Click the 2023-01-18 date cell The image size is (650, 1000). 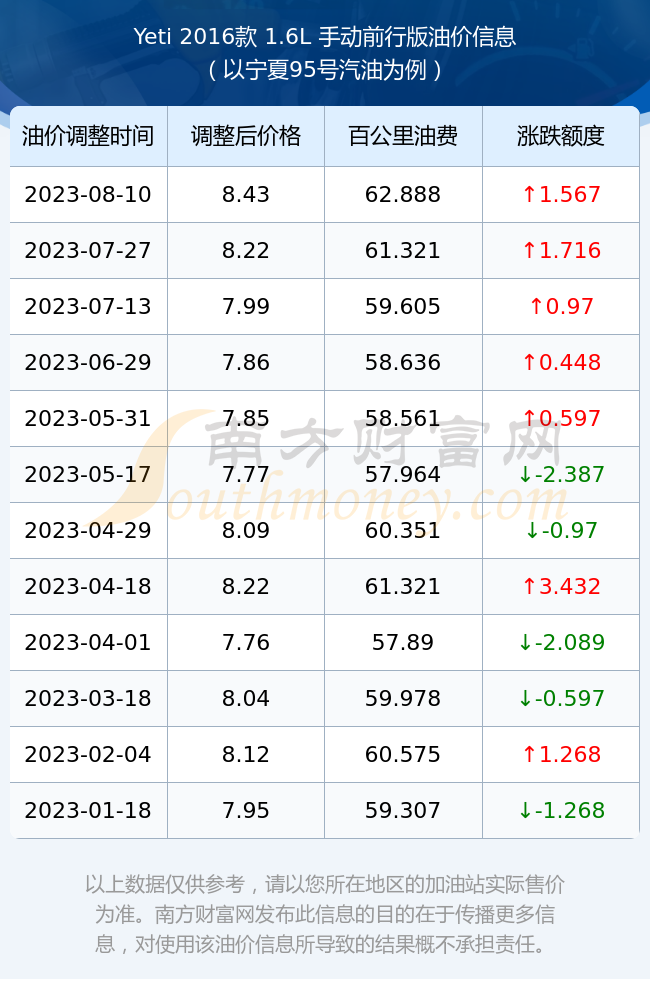88,811
